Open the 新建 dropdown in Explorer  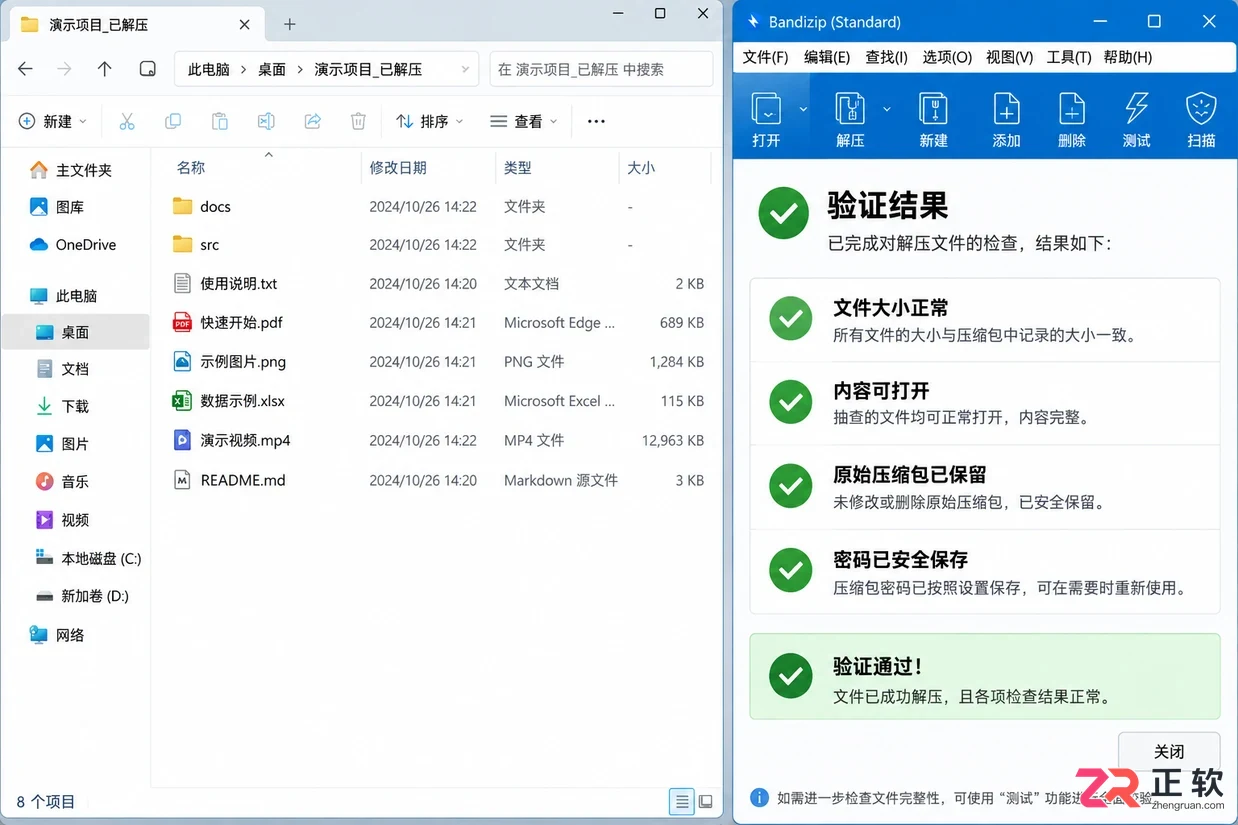[53, 121]
